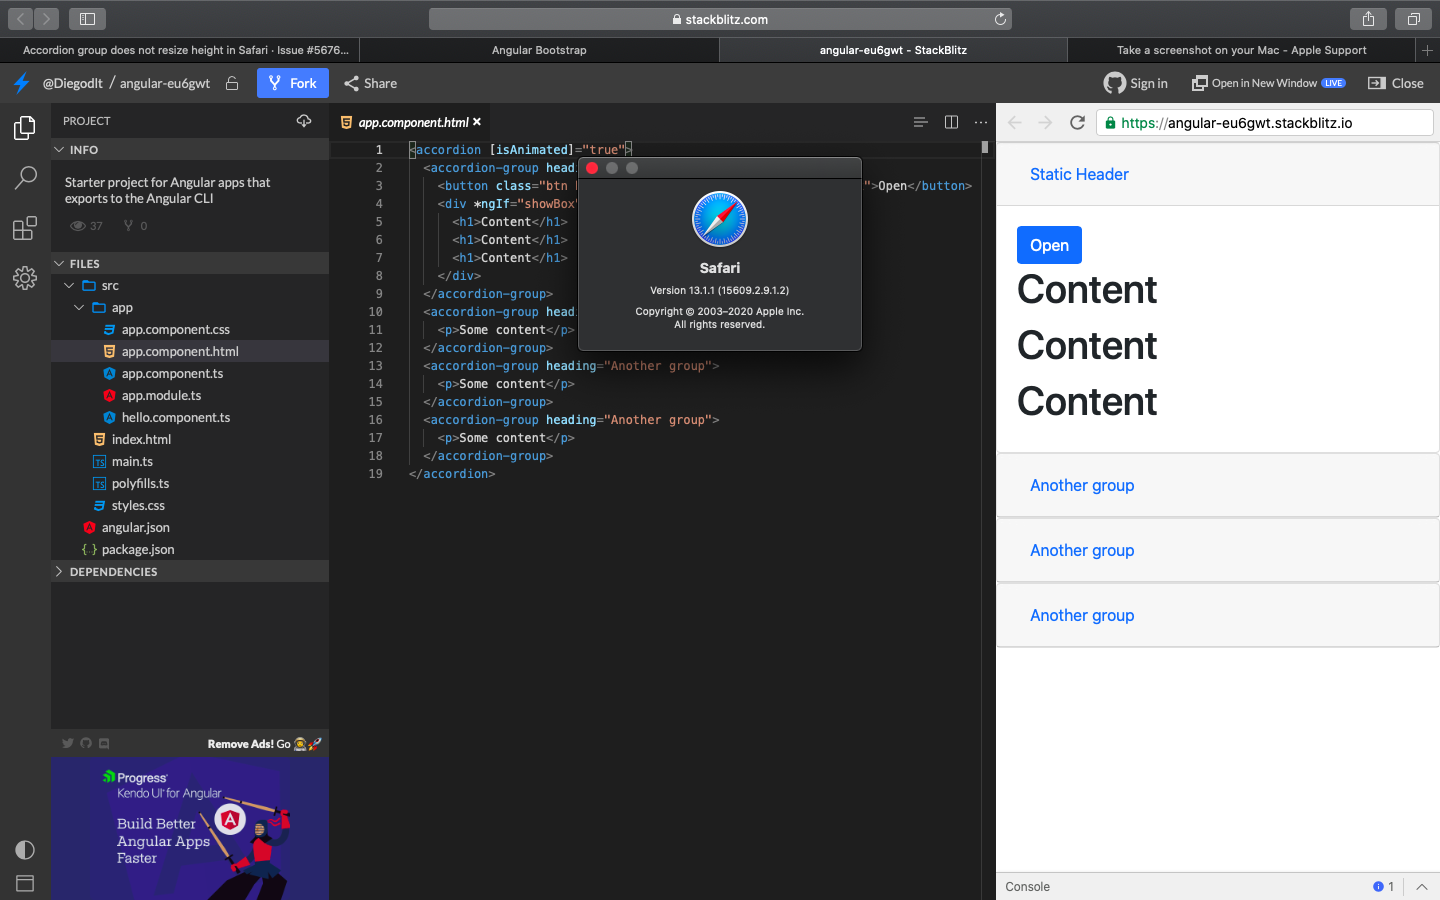
Task: Click the preview pane address bar
Action: 1265,122
